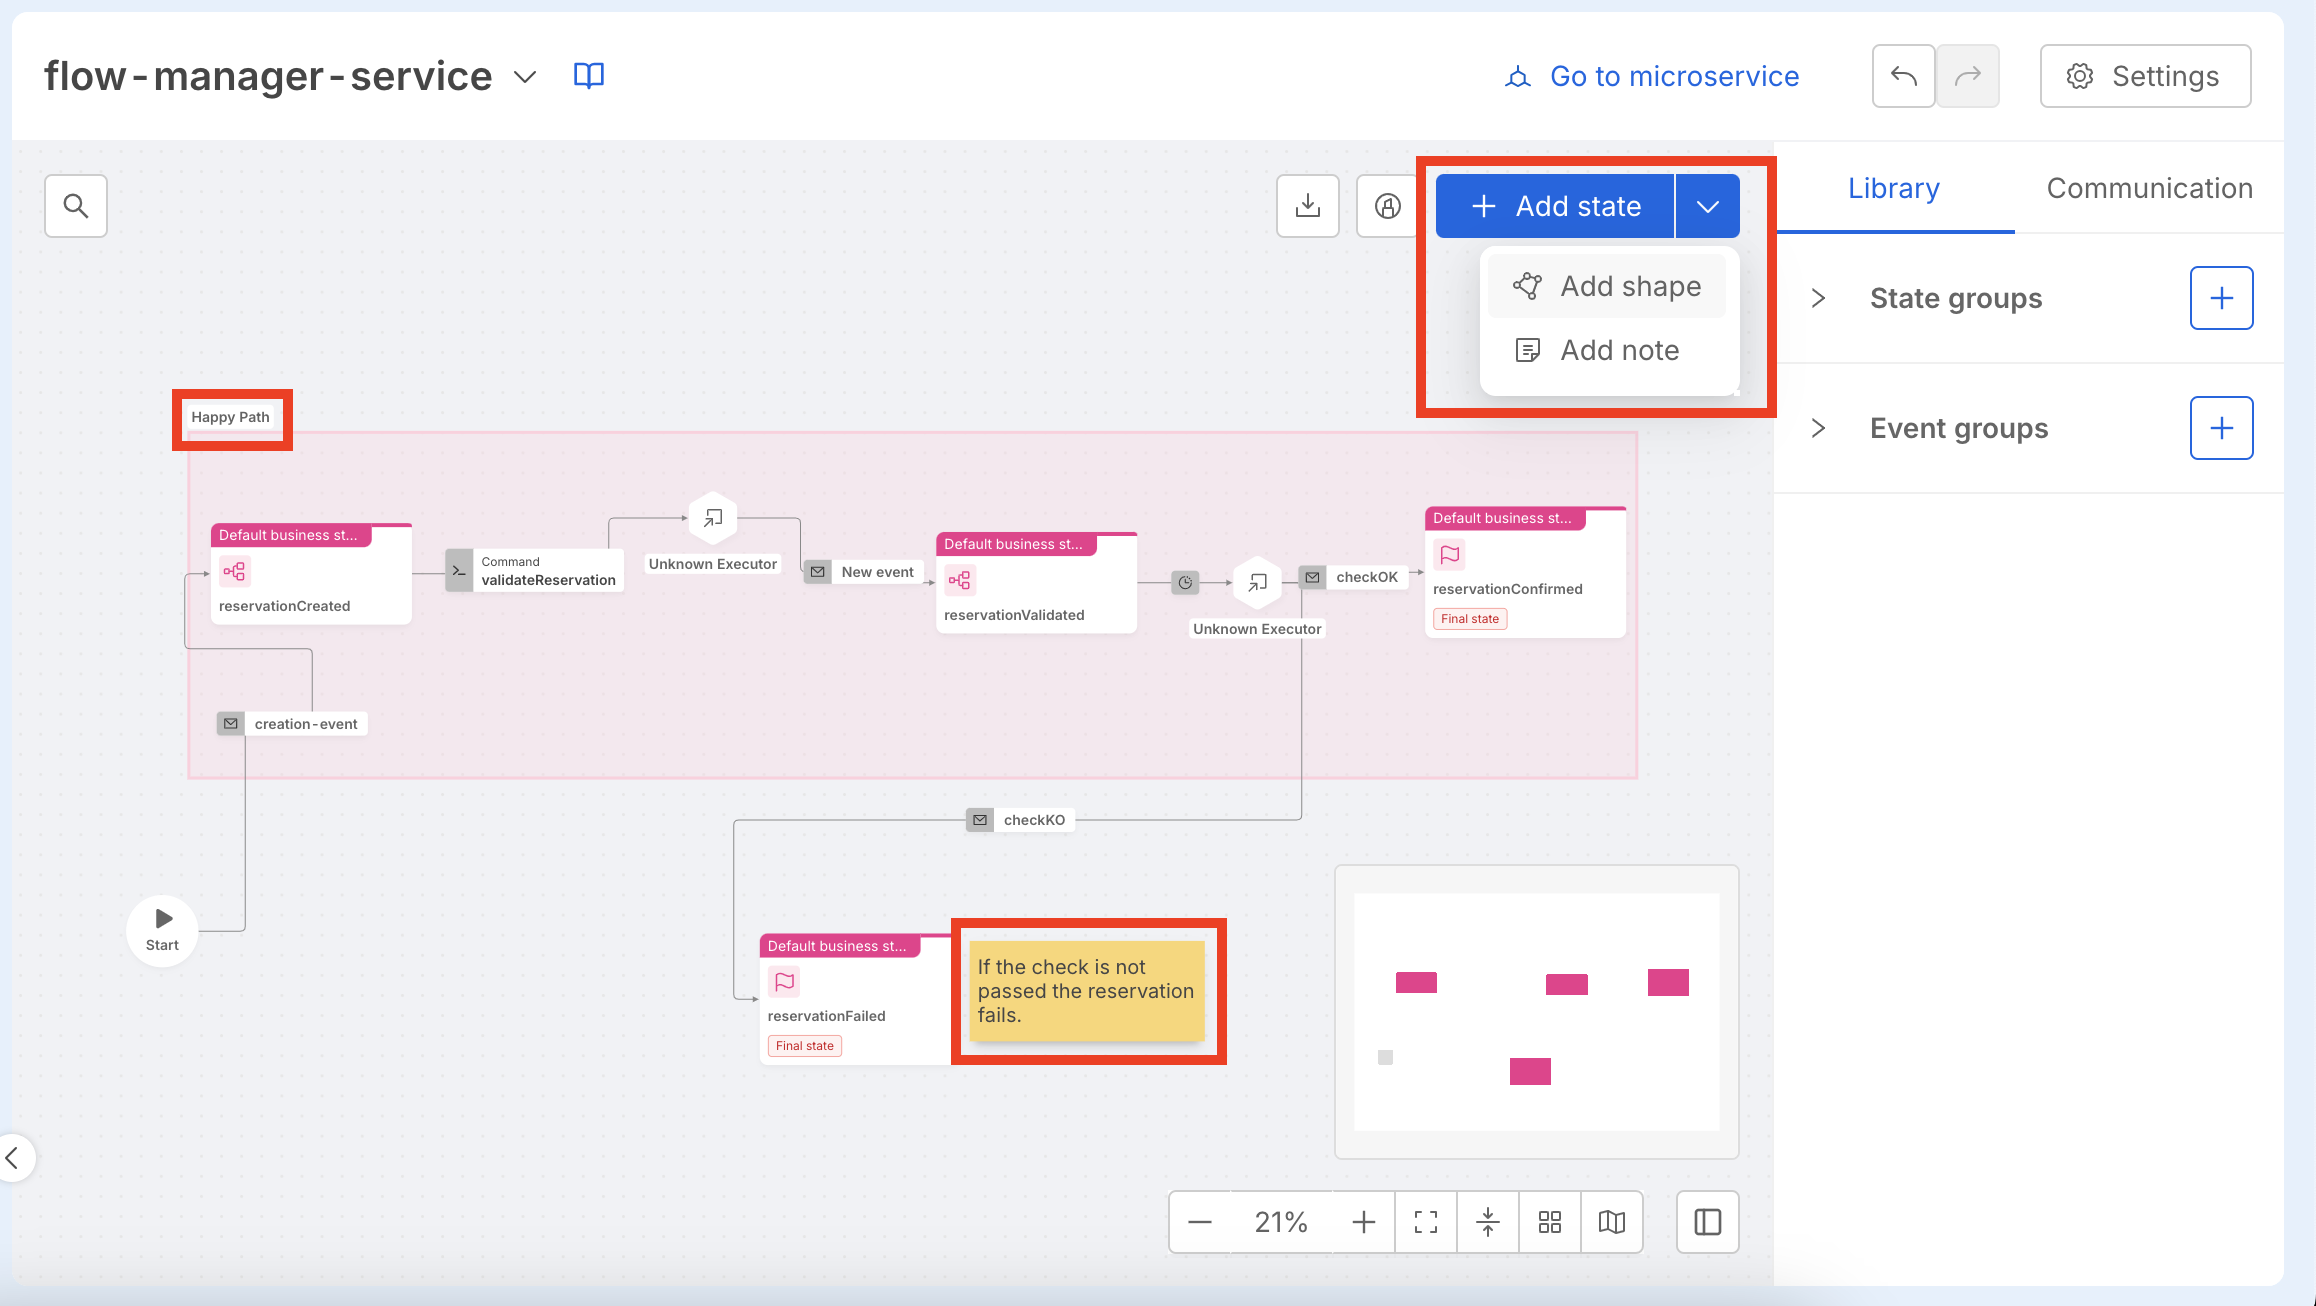Select the fit to screen icon
This screenshot has height=1306, width=2316.
click(x=1425, y=1221)
